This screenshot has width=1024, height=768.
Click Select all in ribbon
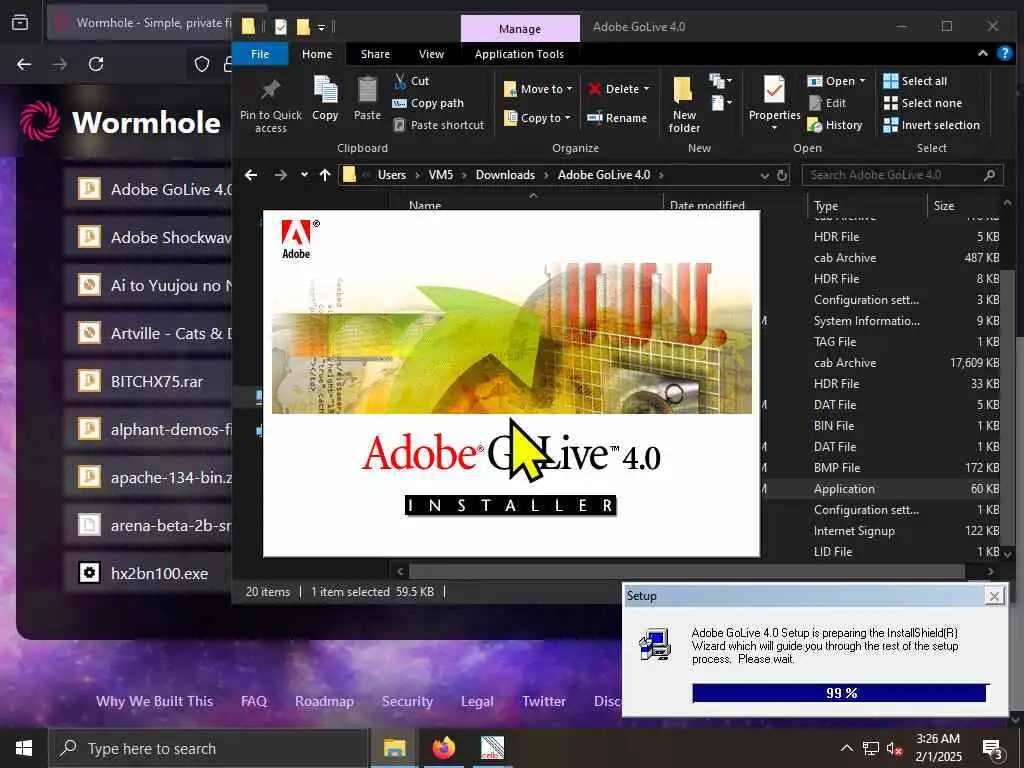[x=915, y=81]
